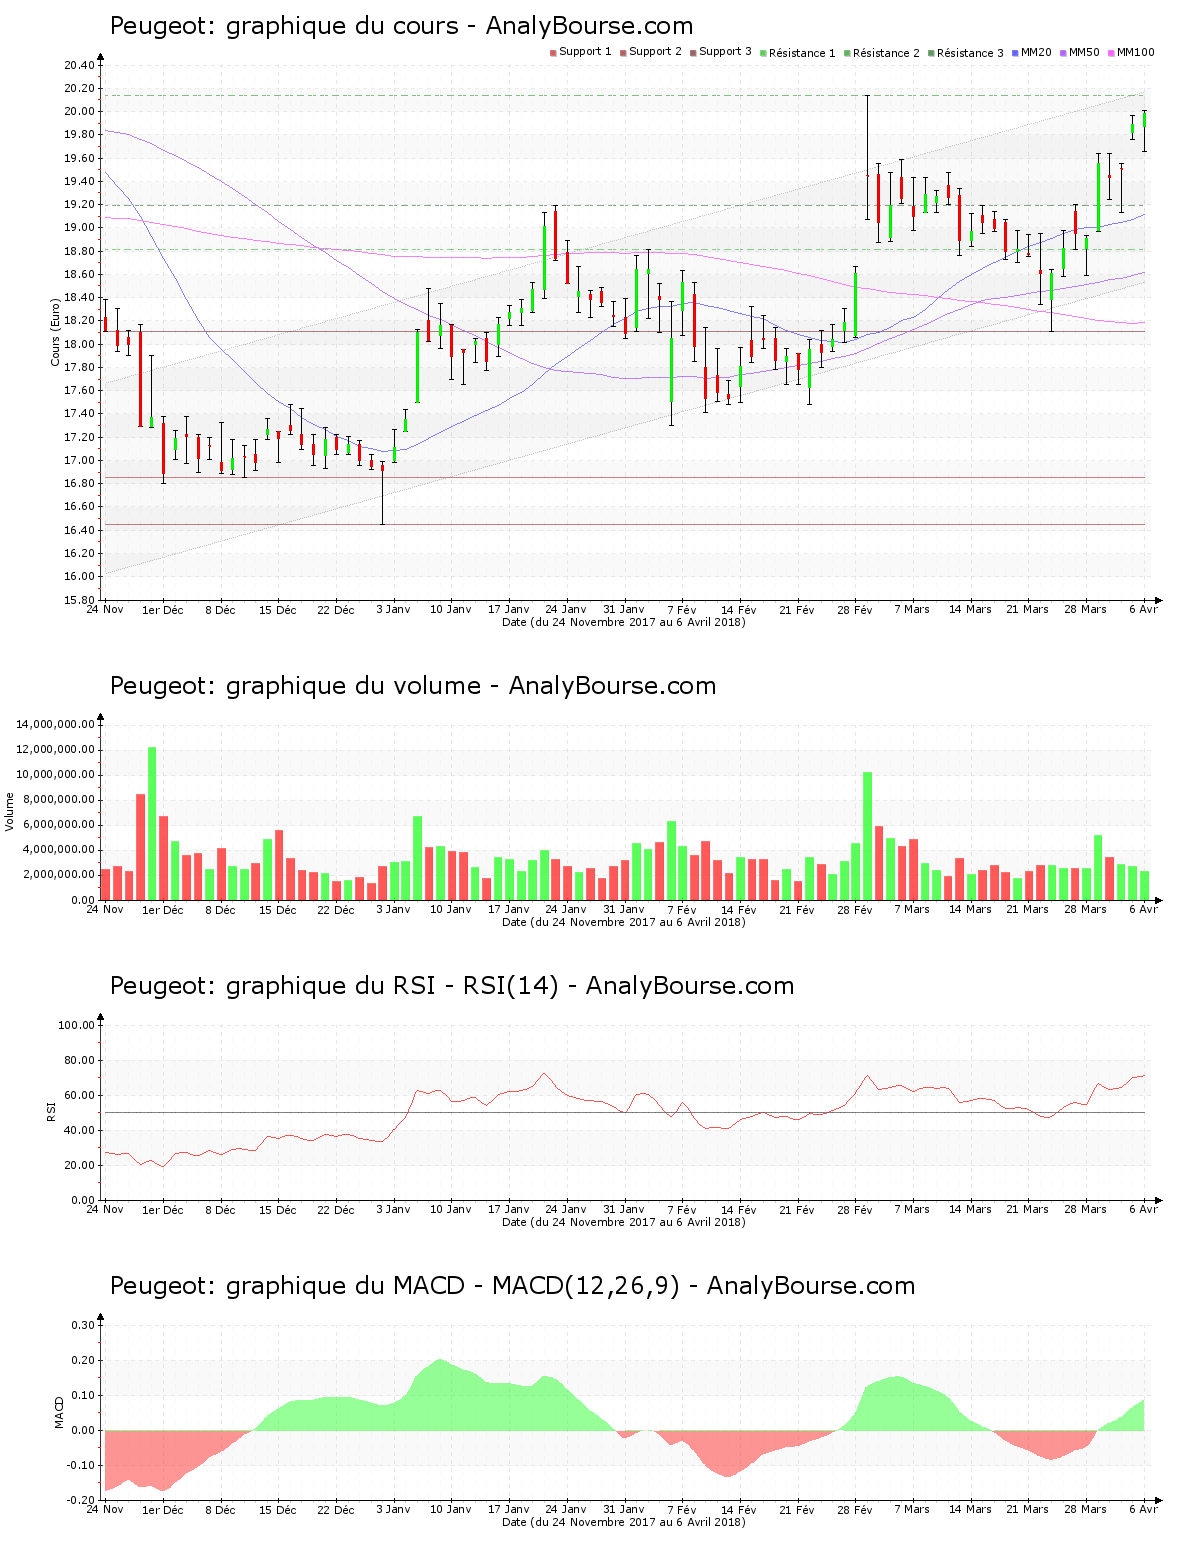Select the Support 2 legend label
The height and width of the screenshot is (1550, 1200).
(655, 52)
